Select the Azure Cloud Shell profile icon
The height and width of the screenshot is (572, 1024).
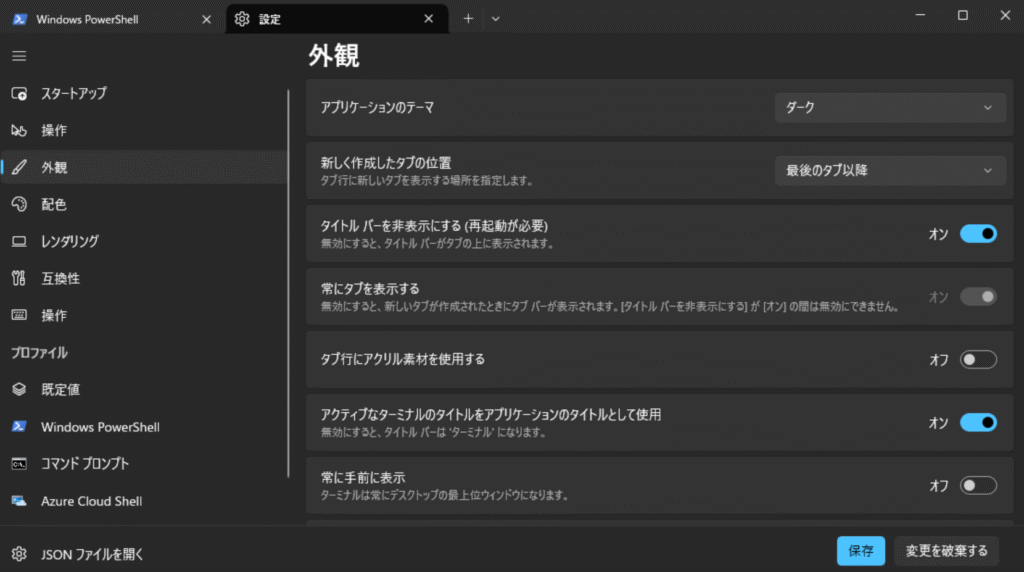pyautogui.click(x=19, y=501)
